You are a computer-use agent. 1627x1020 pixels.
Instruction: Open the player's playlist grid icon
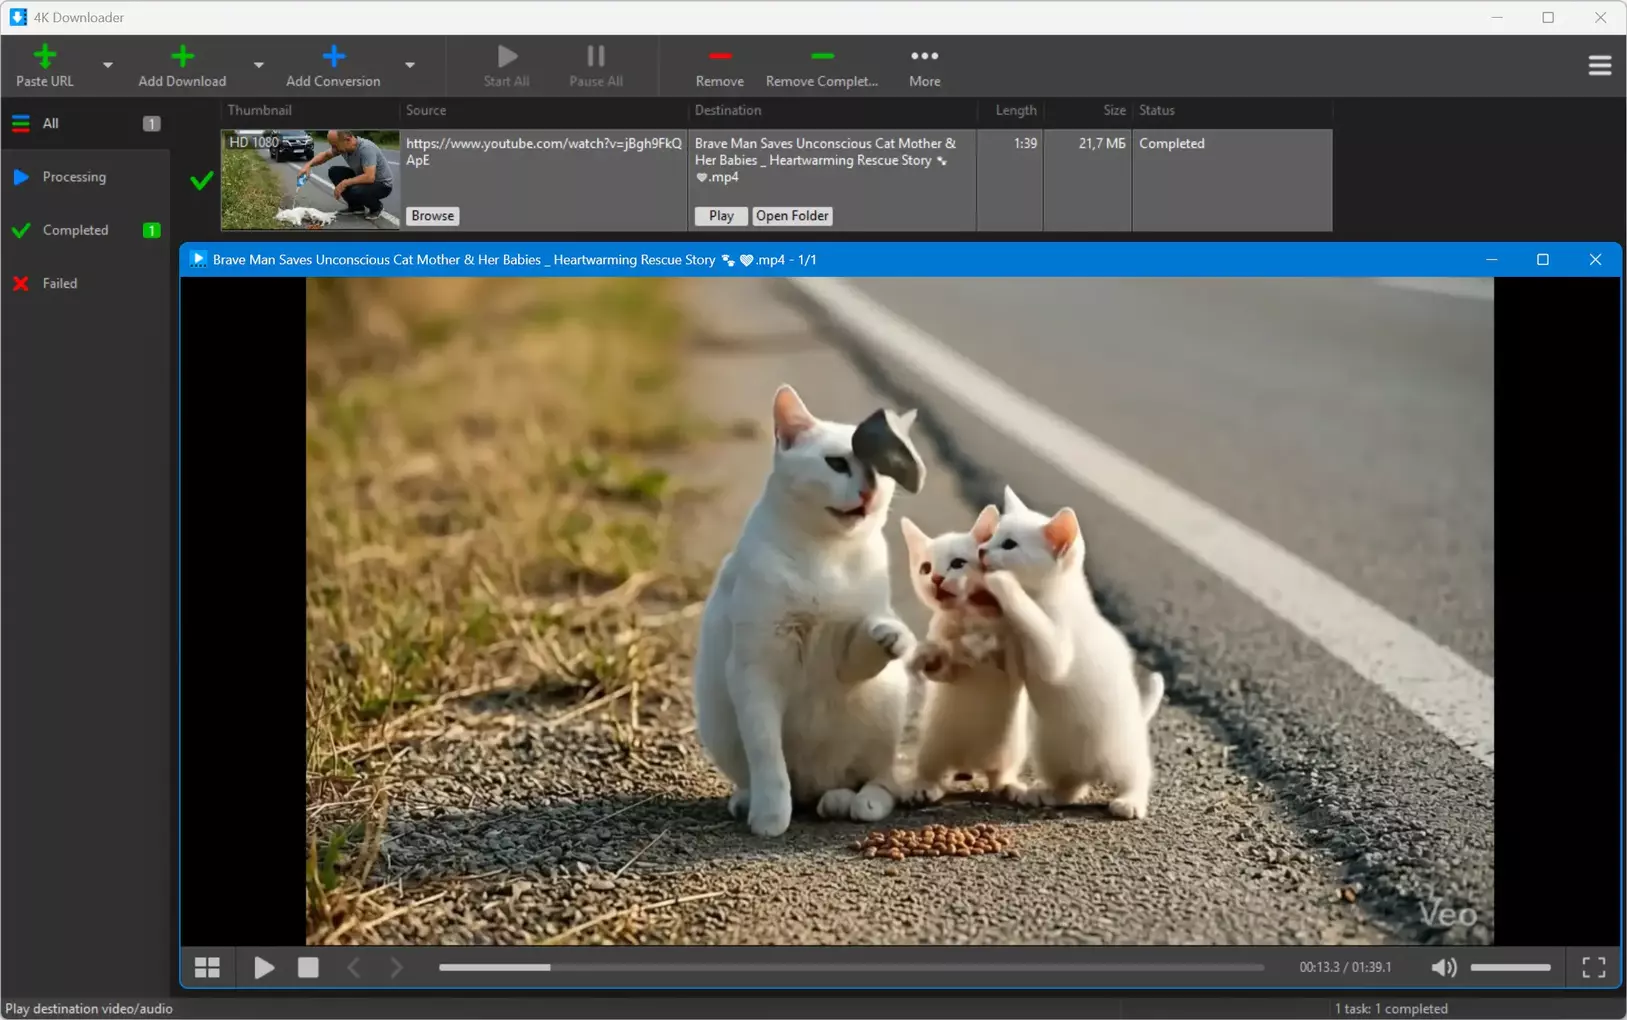coord(207,967)
